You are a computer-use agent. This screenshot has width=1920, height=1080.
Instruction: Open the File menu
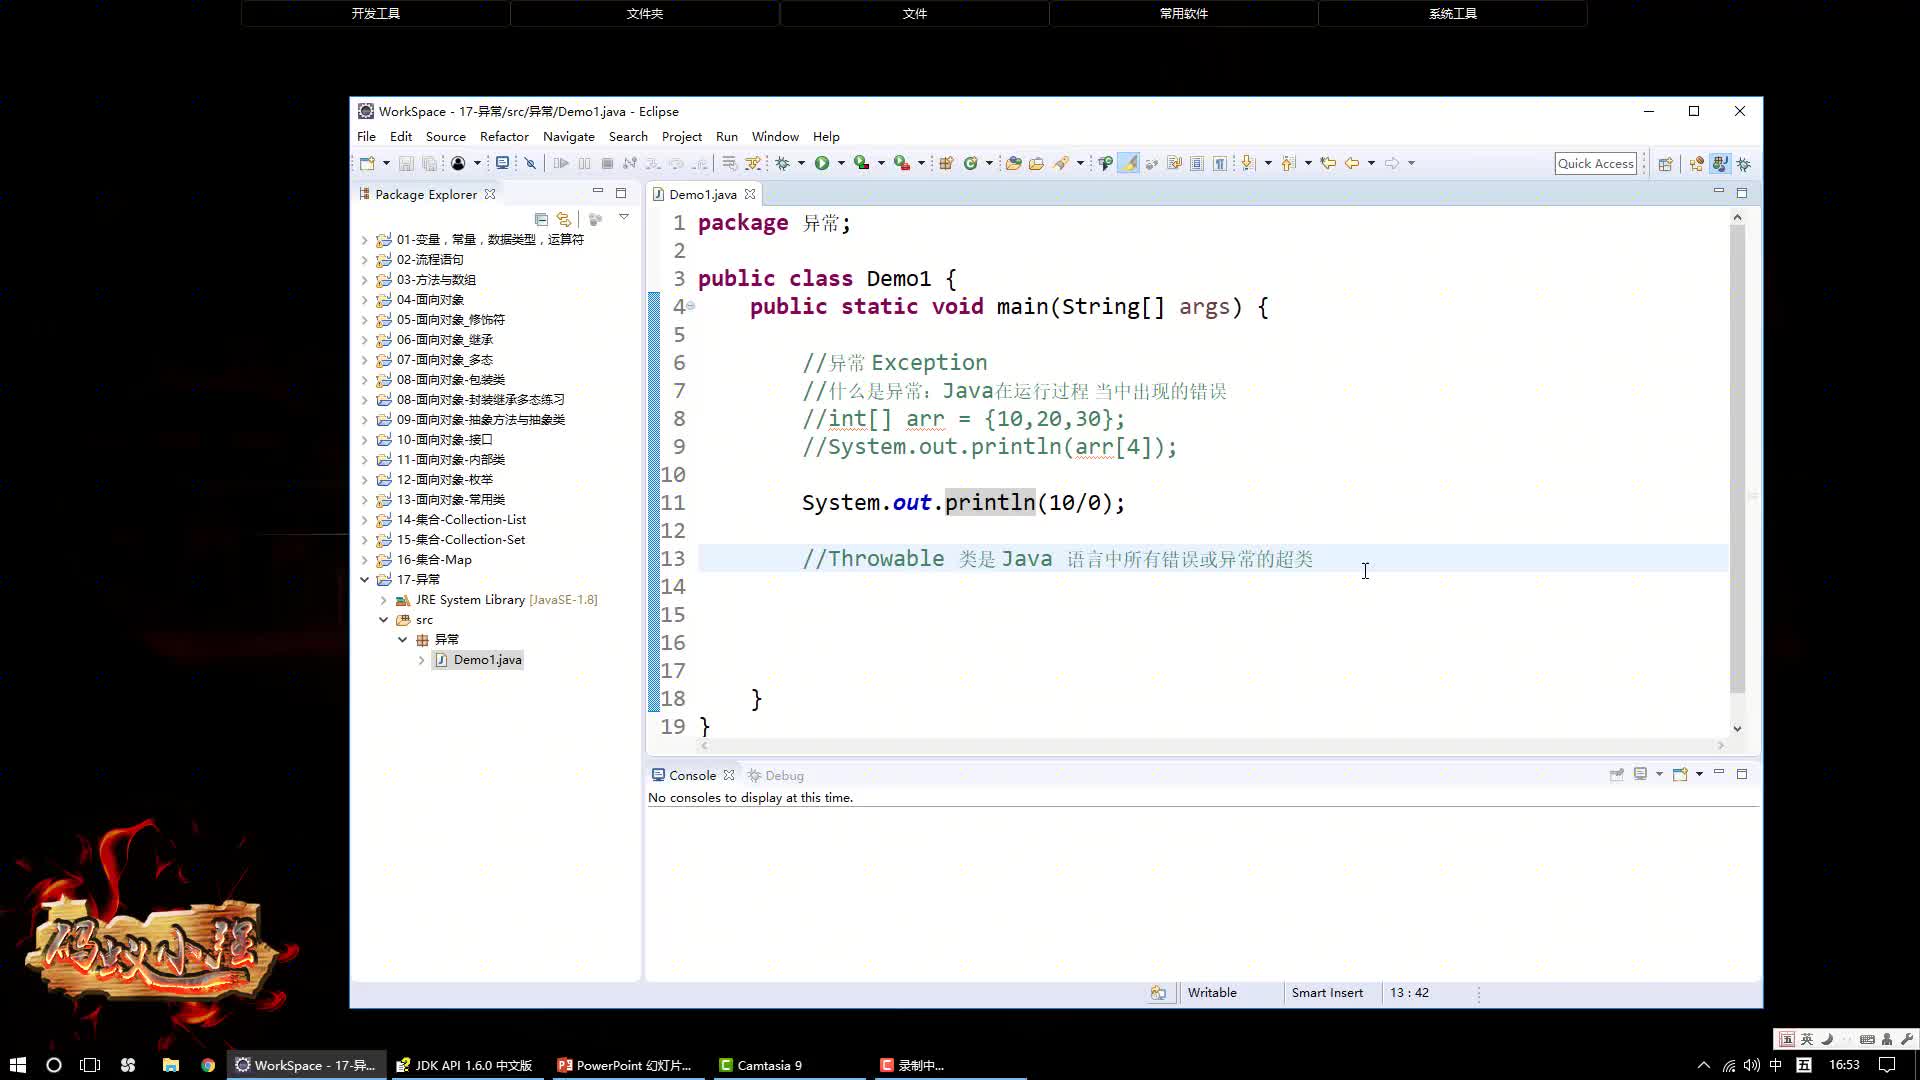pos(367,136)
